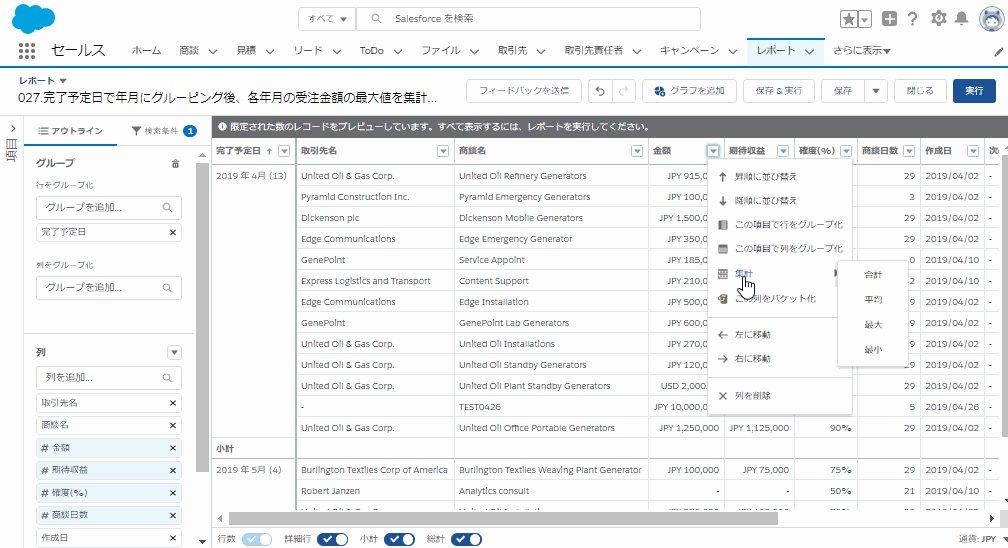The height and width of the screenshot is (548, 1008).
Task: Toggle 小計 subtotals switch
Action: [x=399, y=539]
